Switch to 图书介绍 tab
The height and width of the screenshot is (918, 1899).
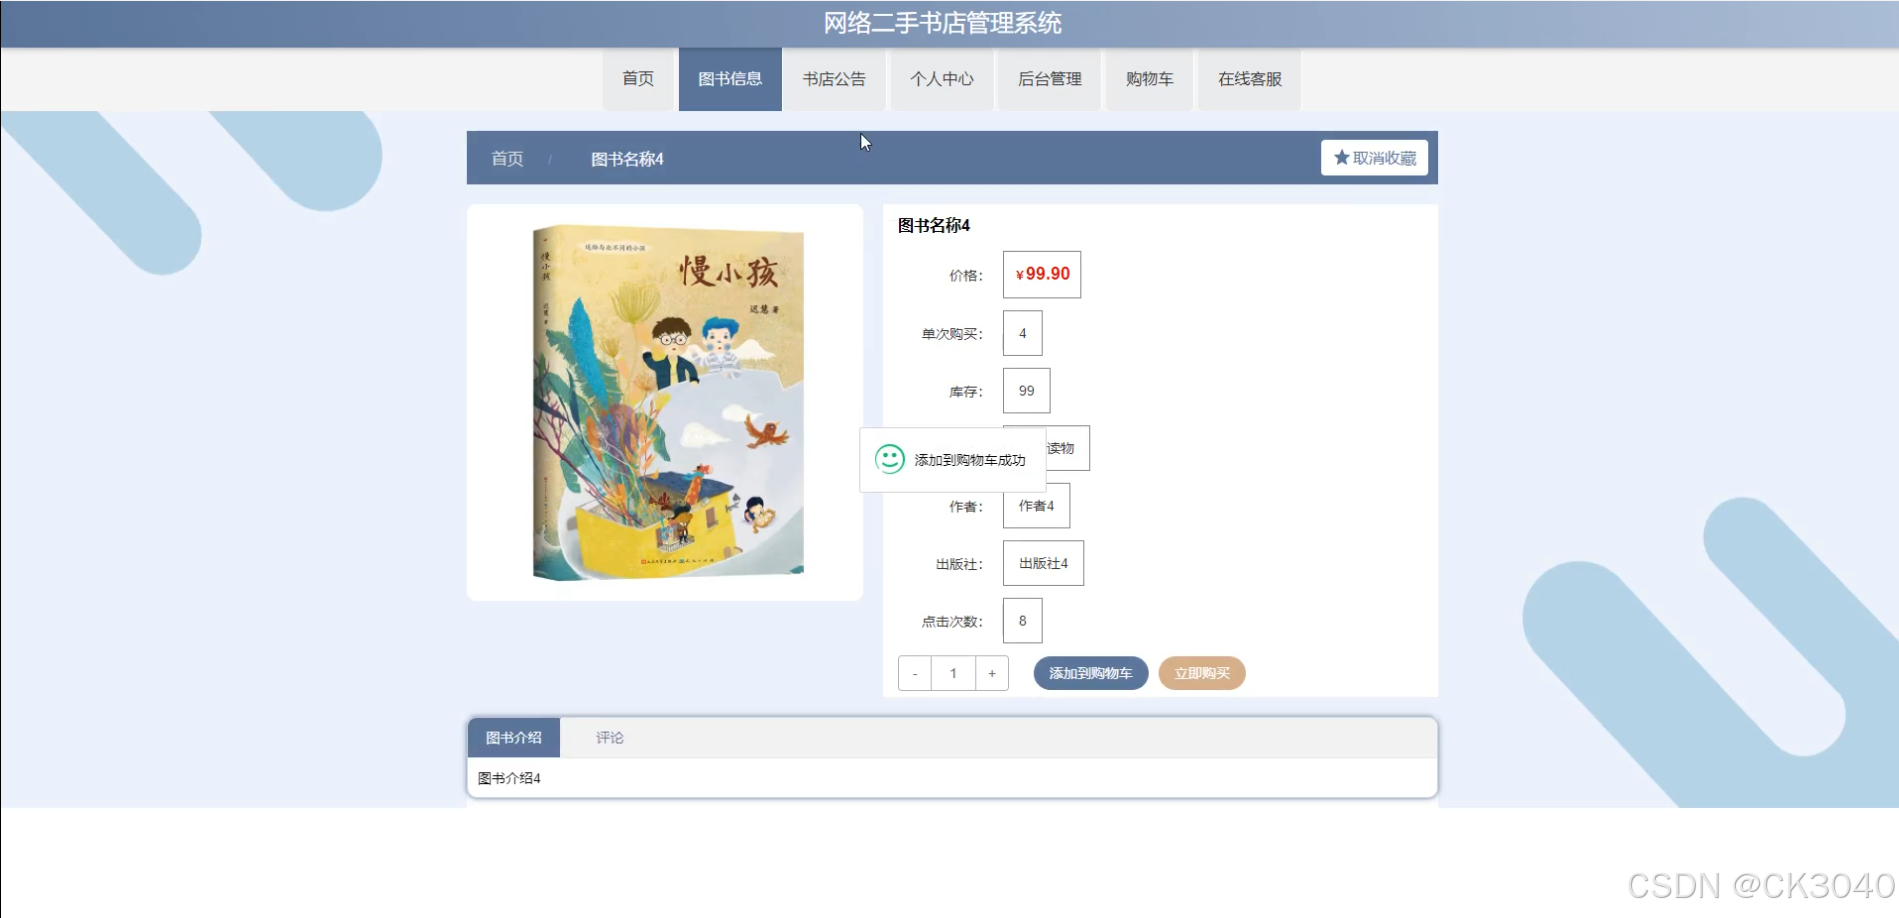click(x=514, y=738)
